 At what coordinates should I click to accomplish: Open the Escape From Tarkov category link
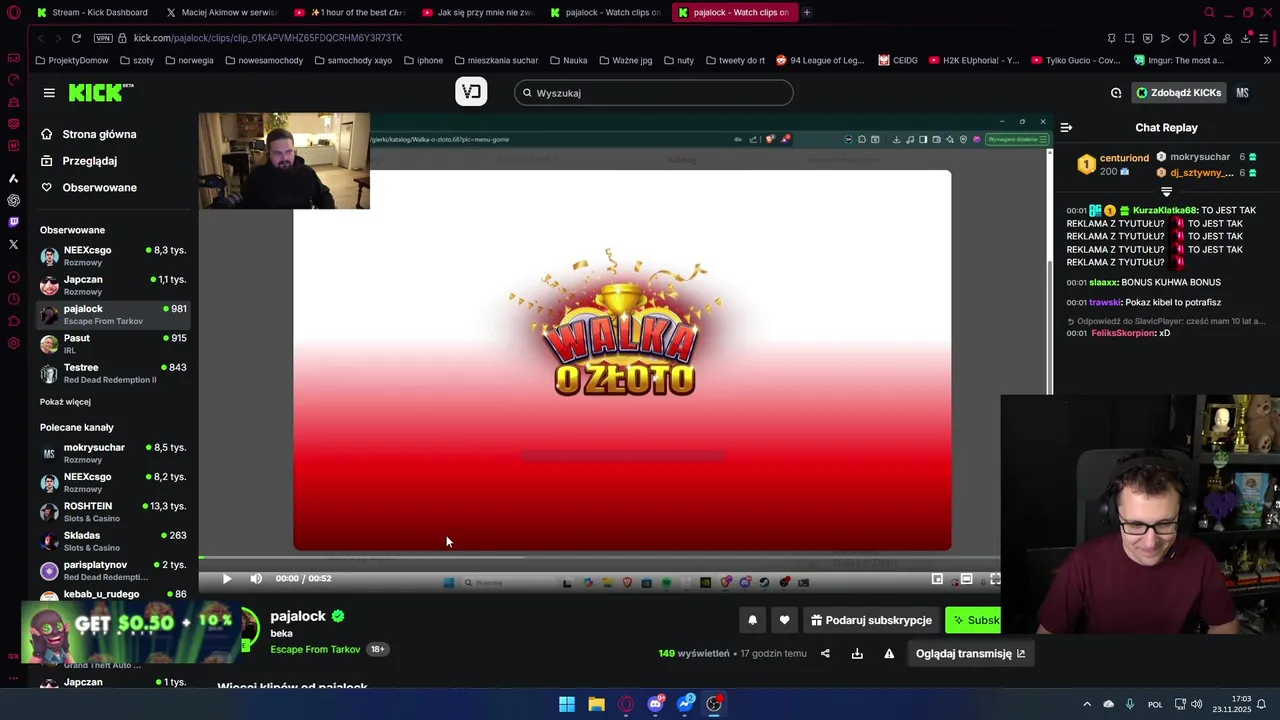(315, 649)
